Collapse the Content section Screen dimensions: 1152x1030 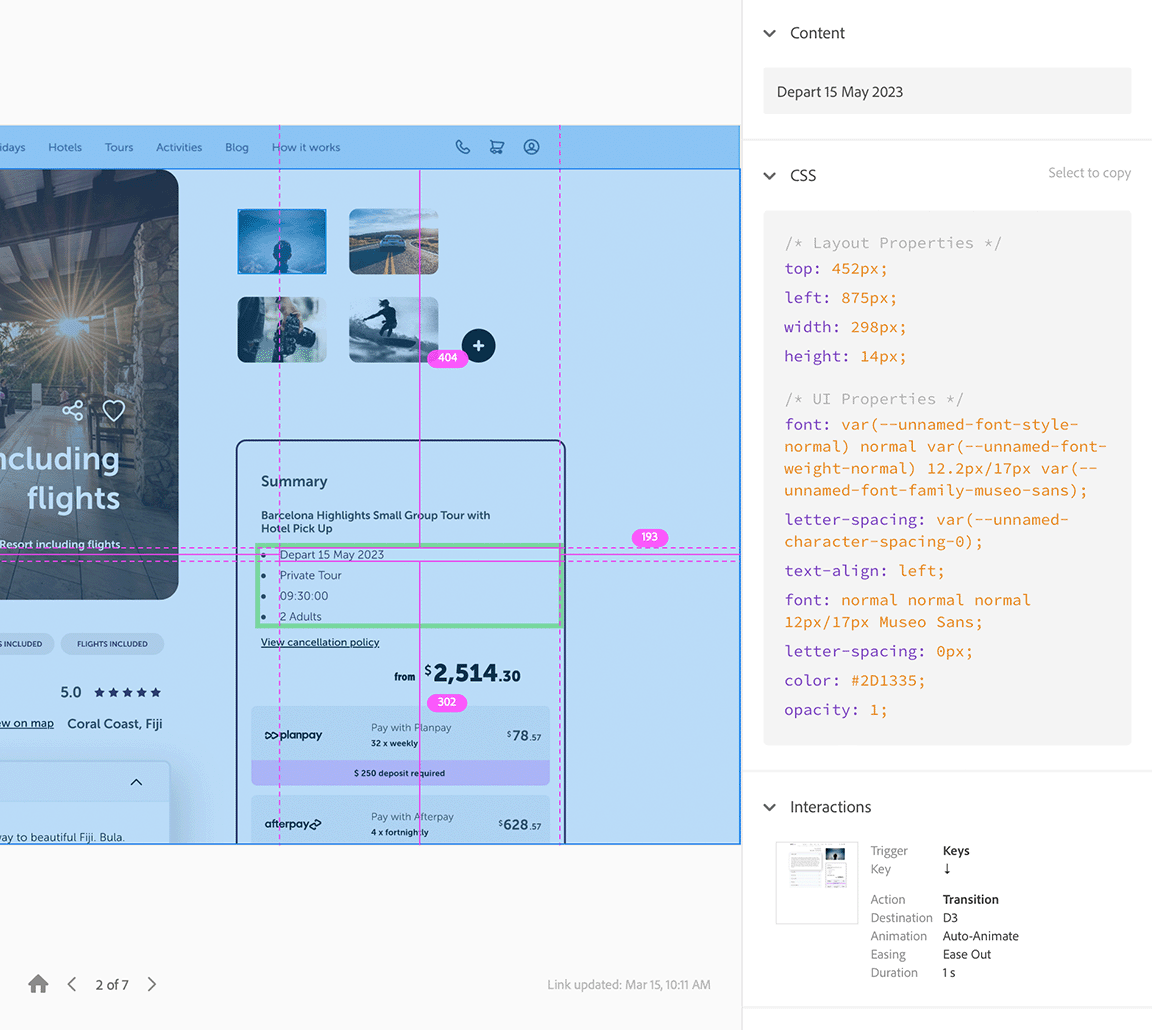769,33
